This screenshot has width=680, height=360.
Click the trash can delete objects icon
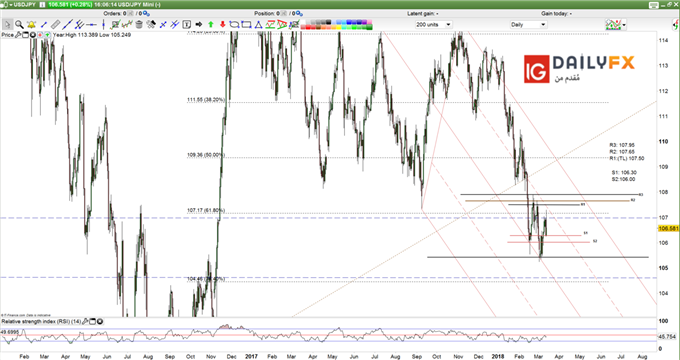[x=139, y=24]
